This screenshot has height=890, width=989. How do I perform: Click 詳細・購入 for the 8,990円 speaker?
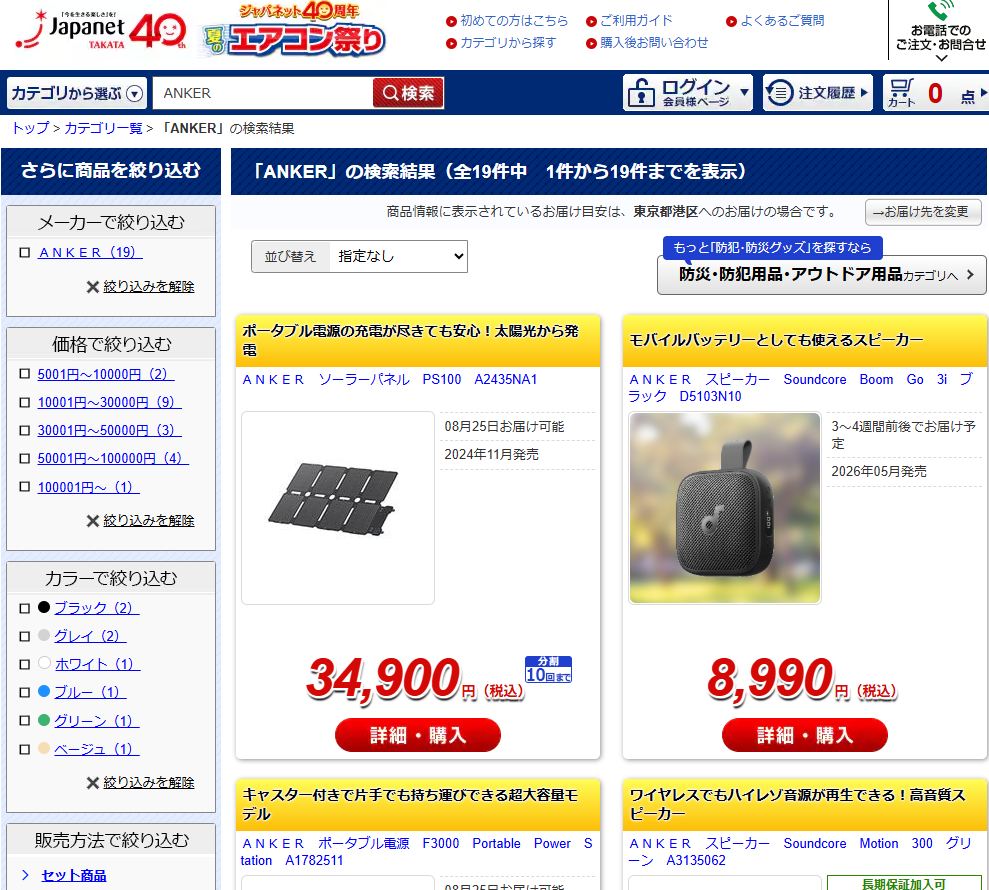pyautogui.click(x=805, y=735)
